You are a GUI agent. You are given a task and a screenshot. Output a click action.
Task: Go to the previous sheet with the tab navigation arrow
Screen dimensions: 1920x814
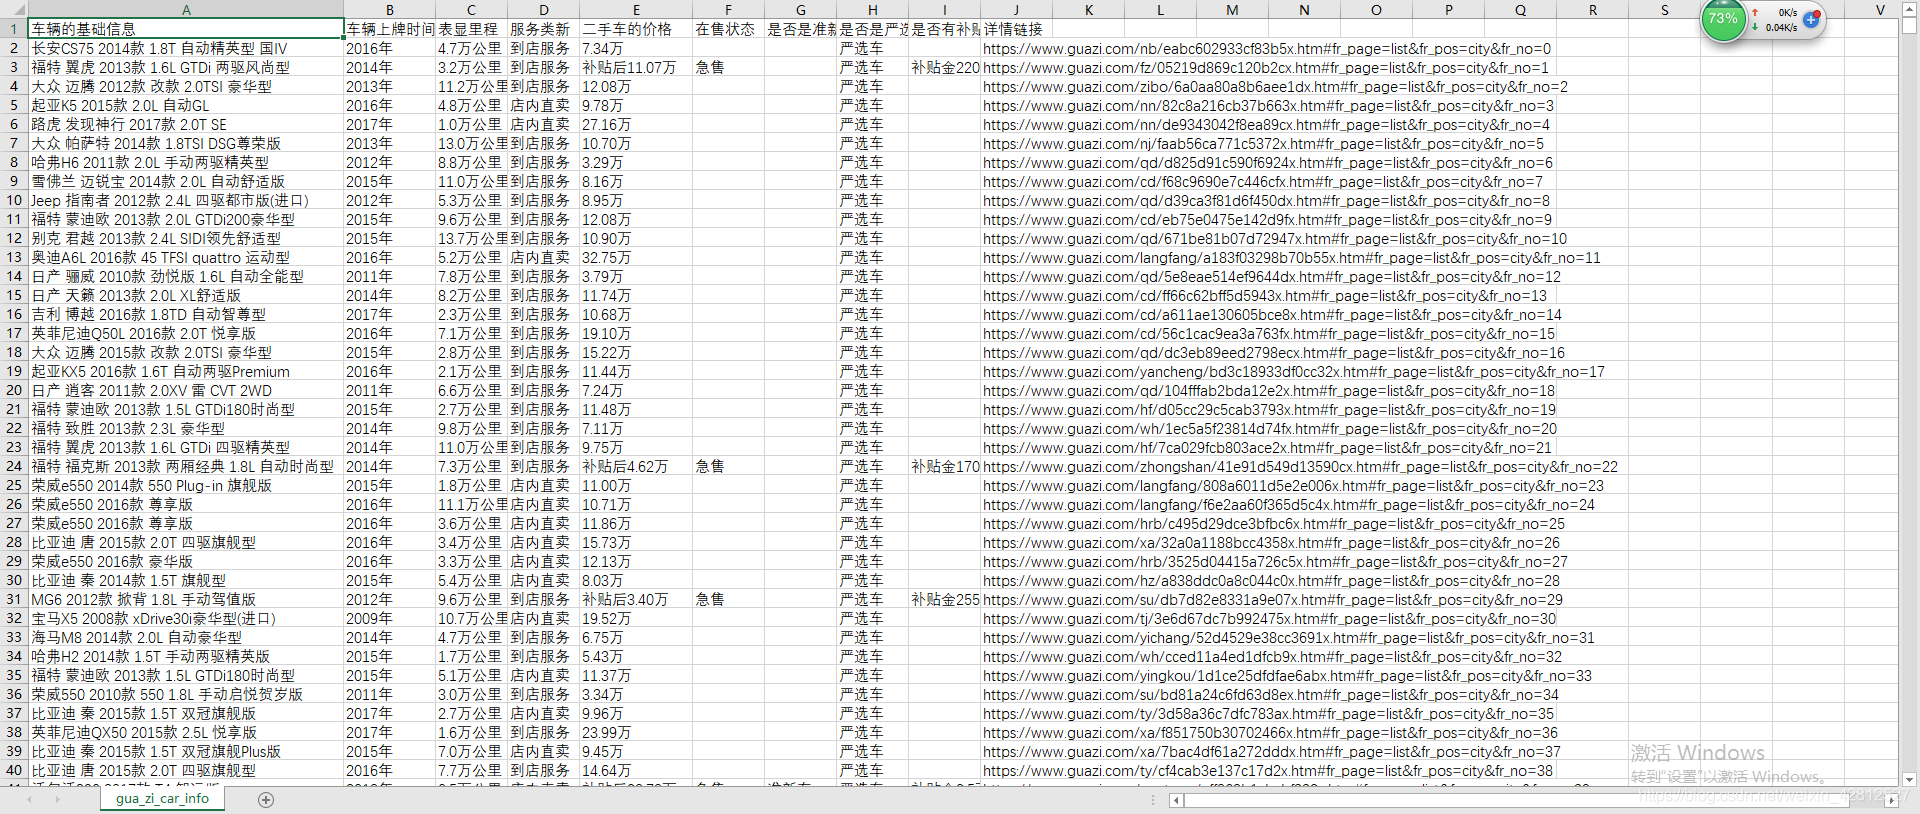tap(29, 799)
